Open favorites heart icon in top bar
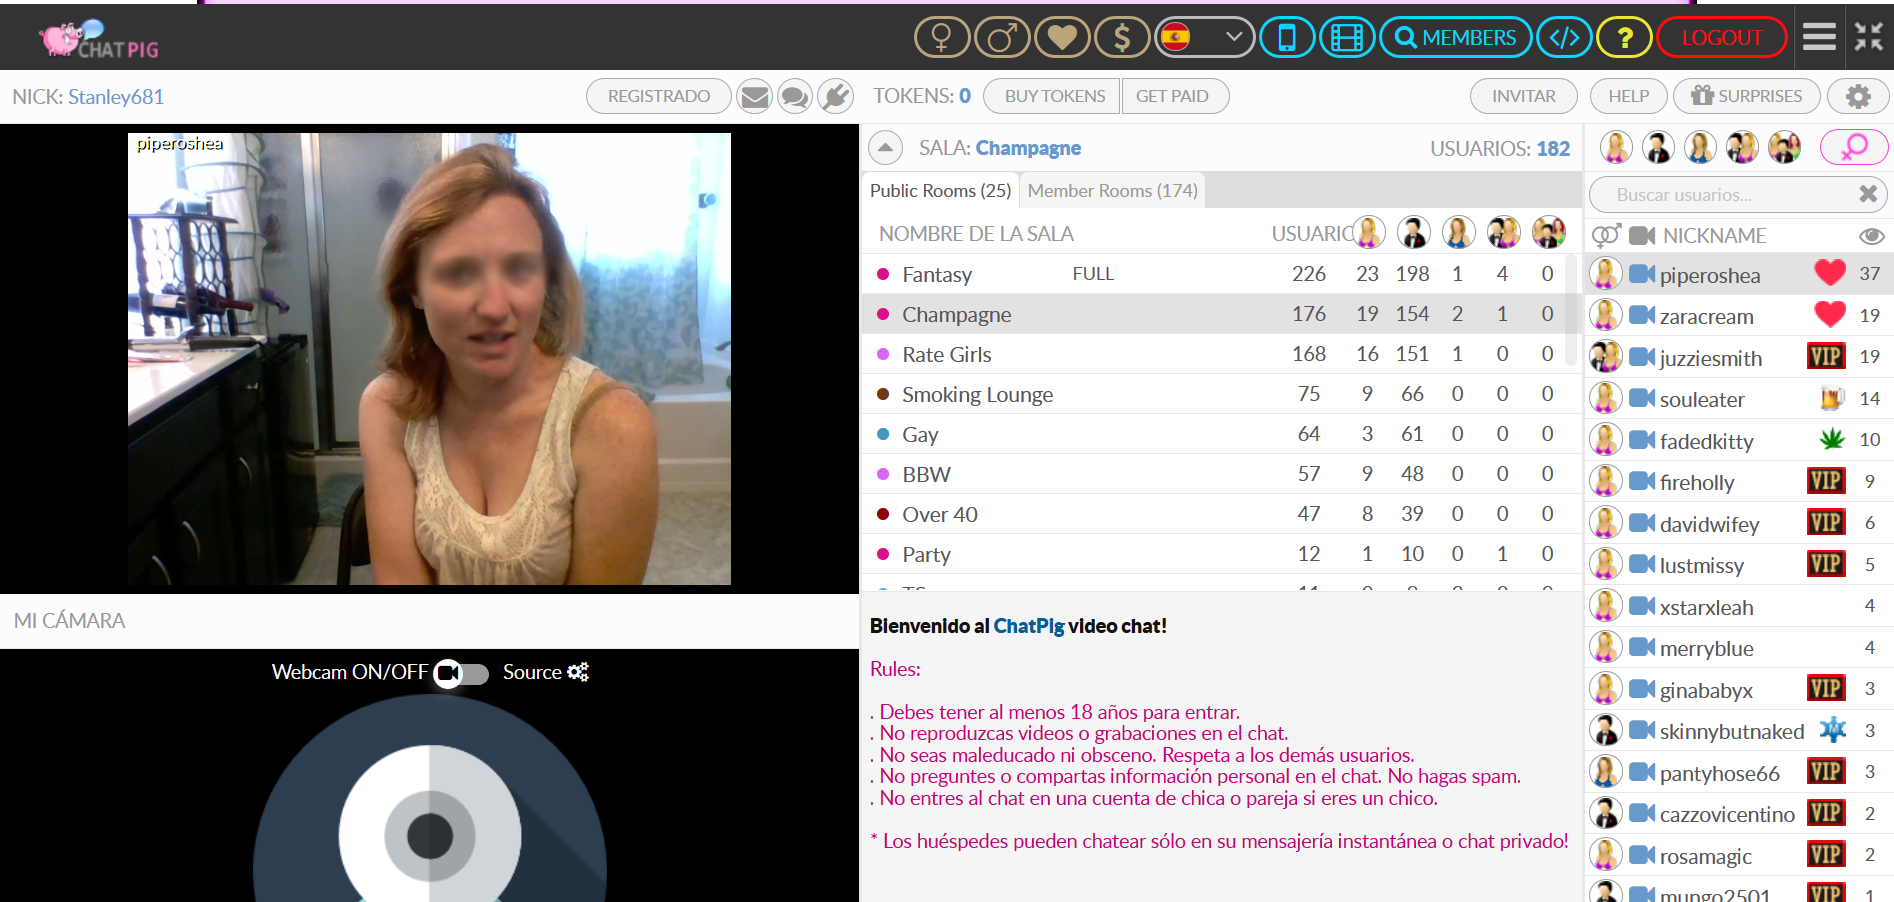Screen dimensions: 1894x902 tap(1062, 38)
